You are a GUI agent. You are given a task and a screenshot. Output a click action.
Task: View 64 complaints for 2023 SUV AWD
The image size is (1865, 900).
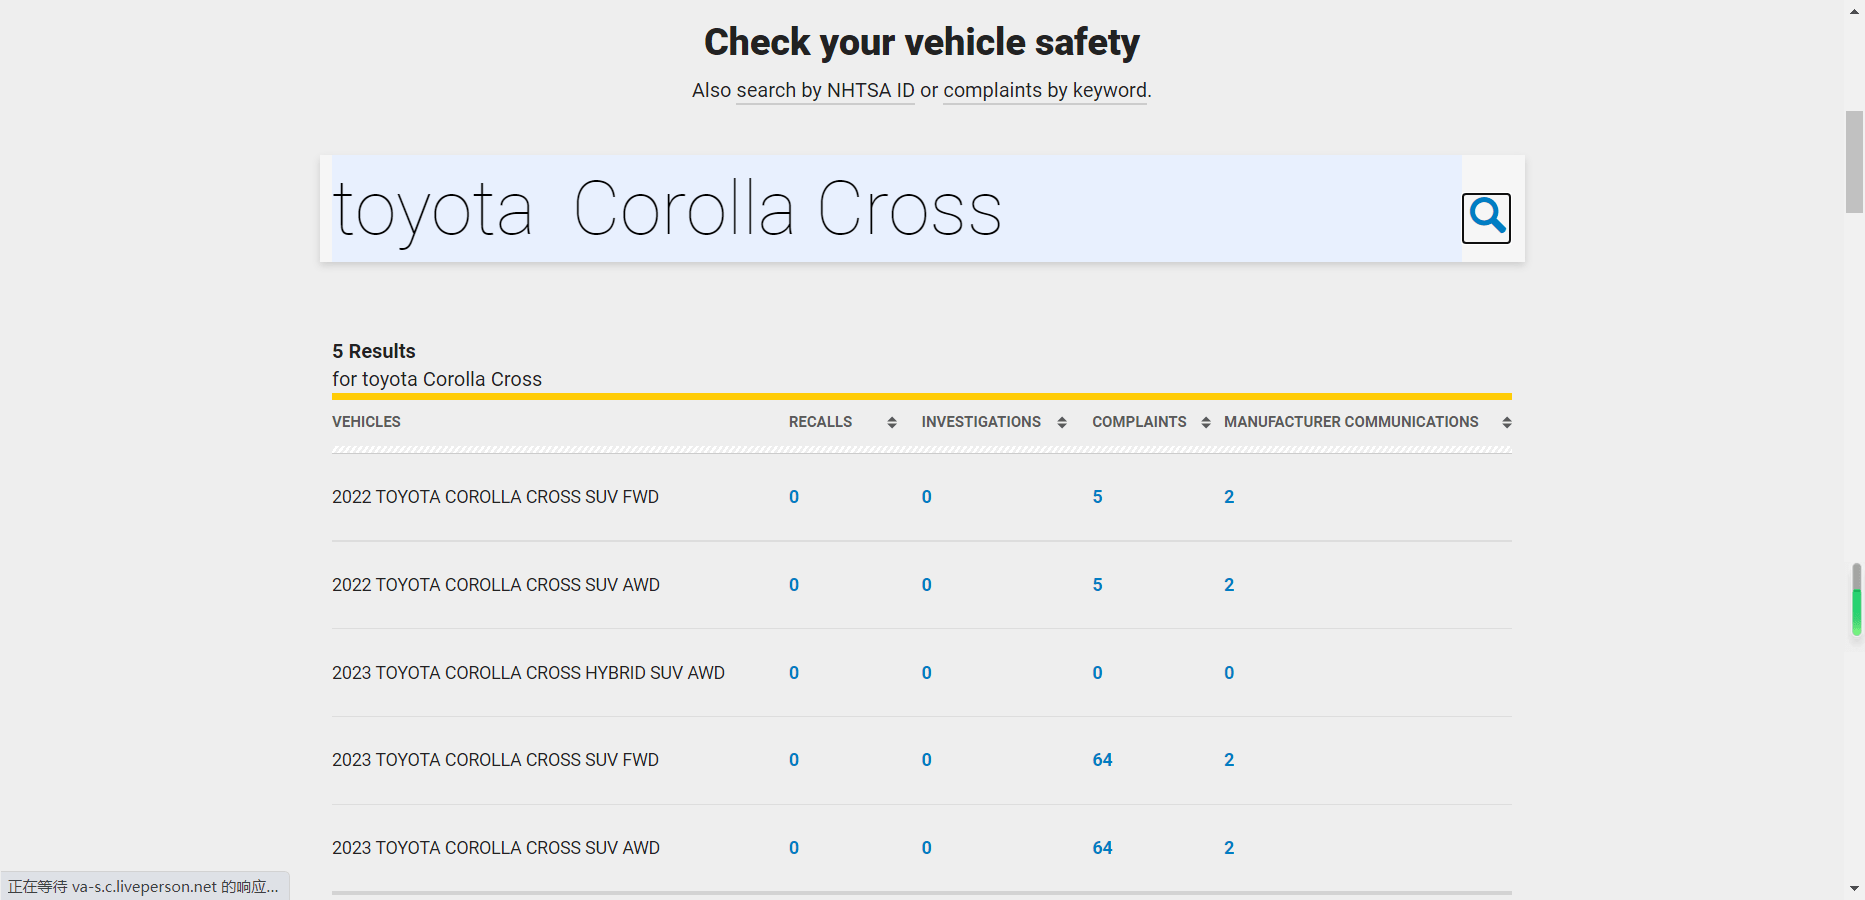[1102, 848]
